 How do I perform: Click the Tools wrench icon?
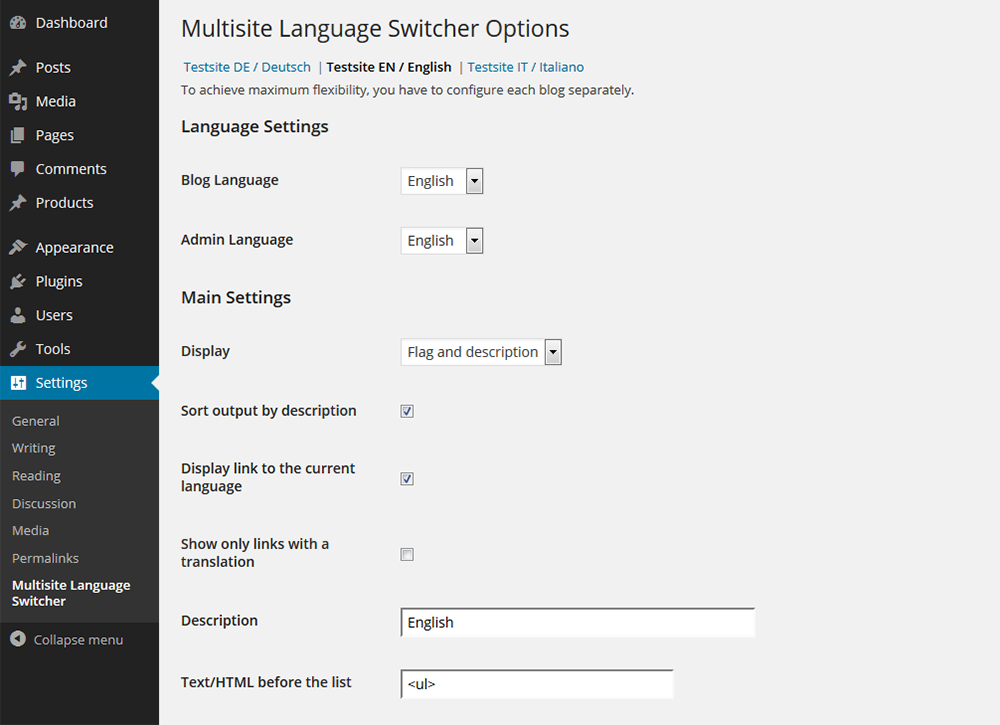18,349
